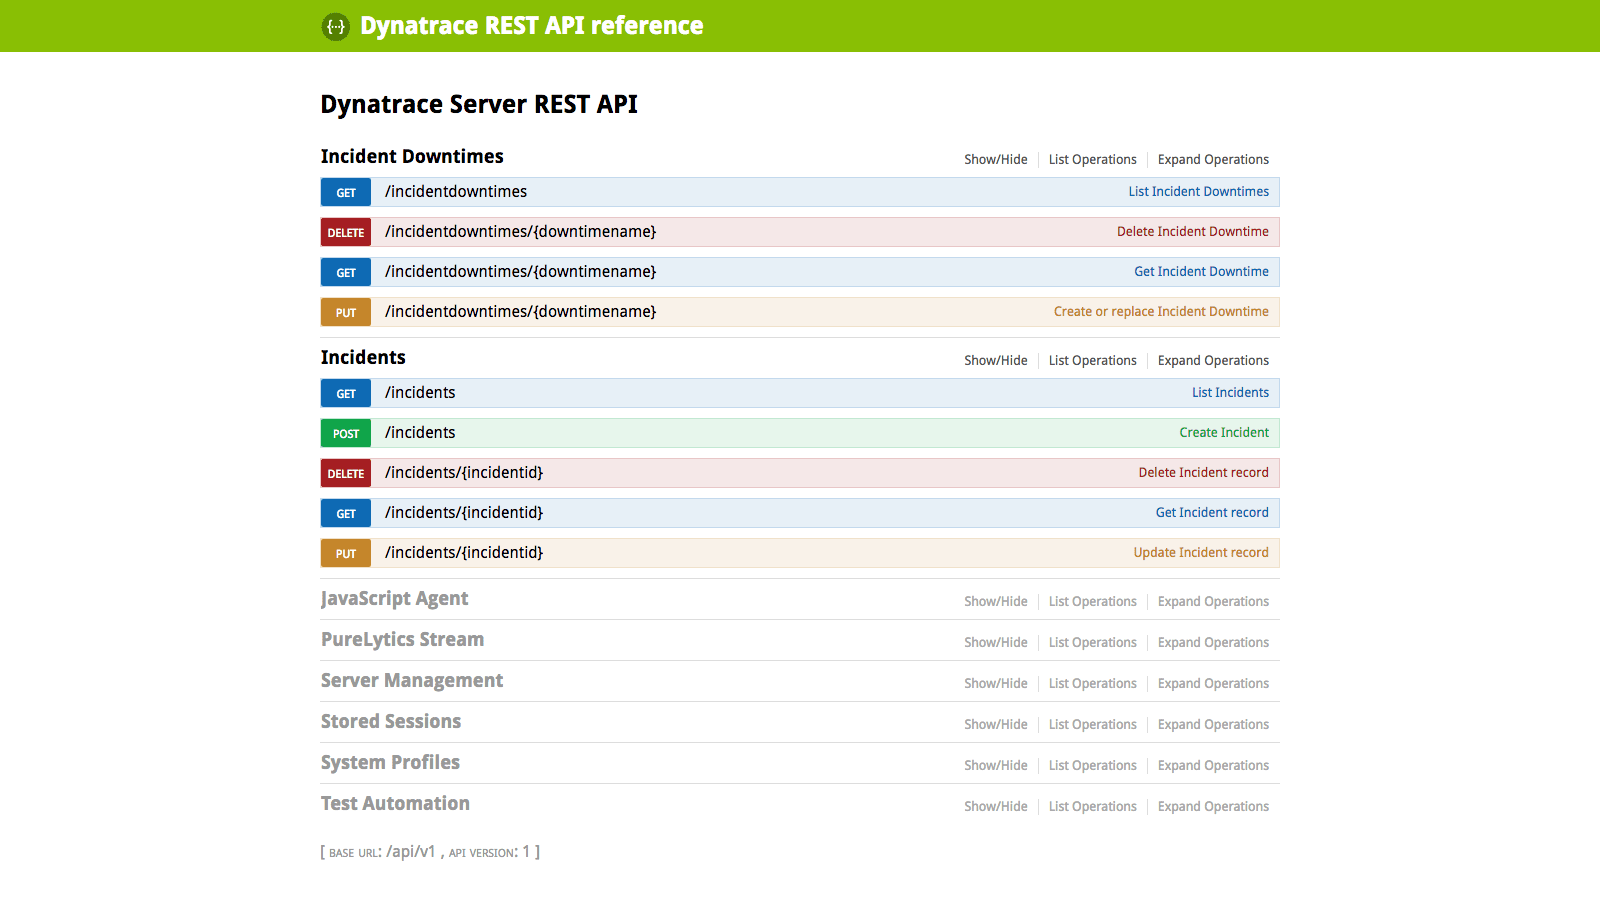
Task: List Operations for PureLytics Stream
Action: tap(1092, 643)
